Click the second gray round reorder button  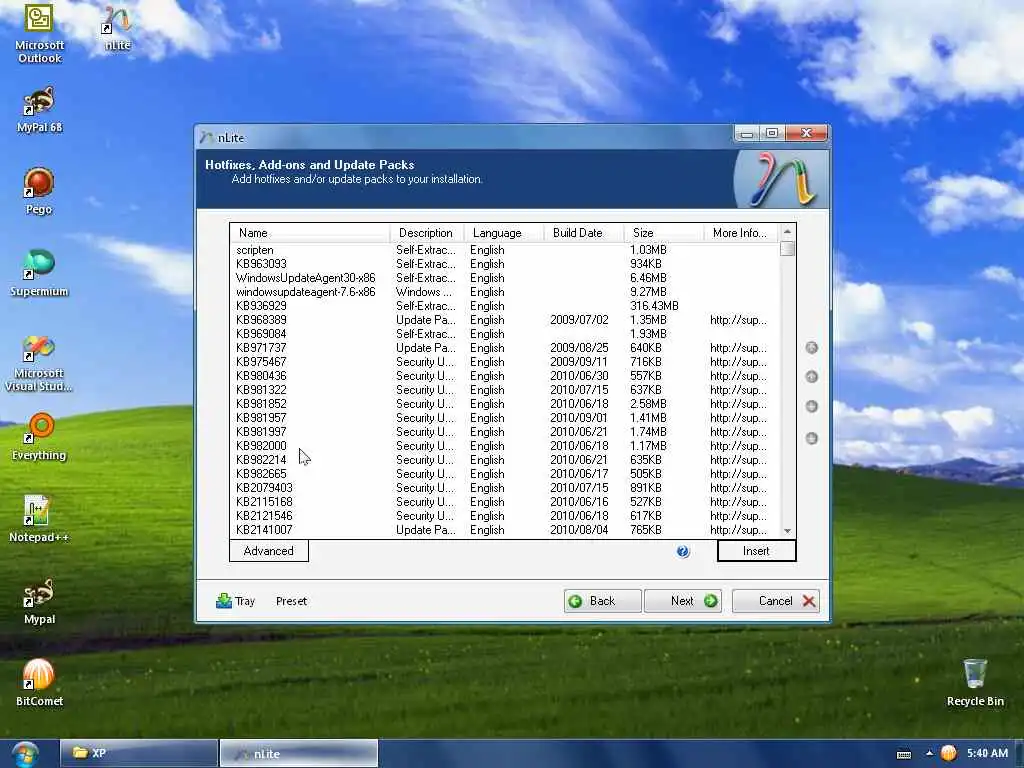[x=812, y=376]
